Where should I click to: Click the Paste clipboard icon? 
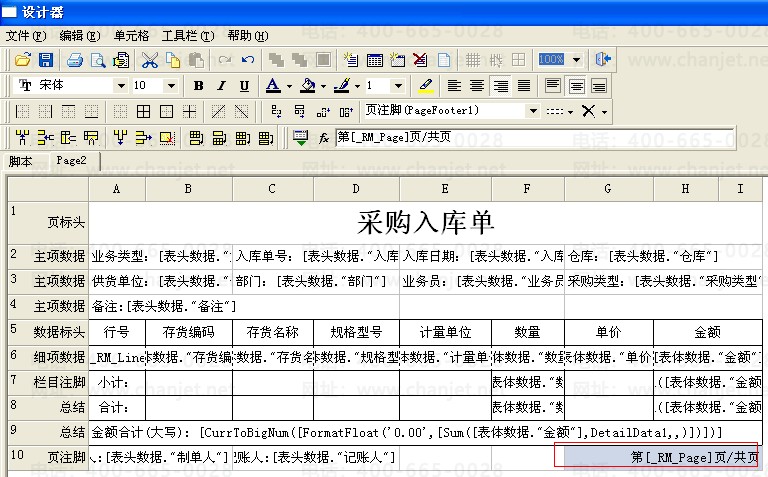coord(196,60)
